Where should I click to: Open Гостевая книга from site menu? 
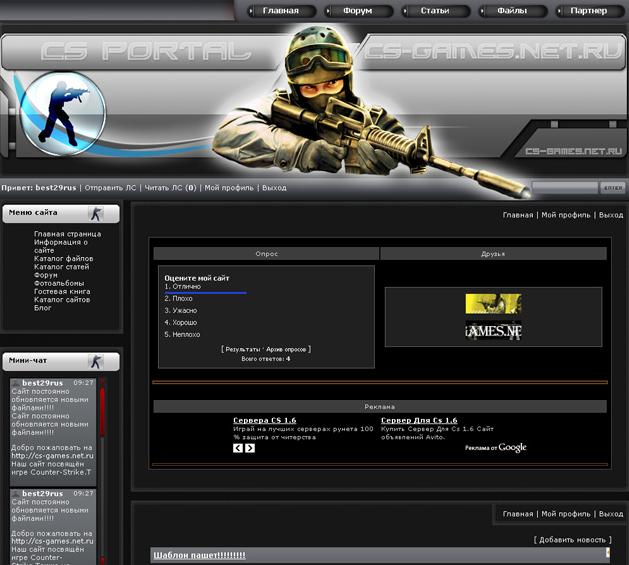click(62, 291)
